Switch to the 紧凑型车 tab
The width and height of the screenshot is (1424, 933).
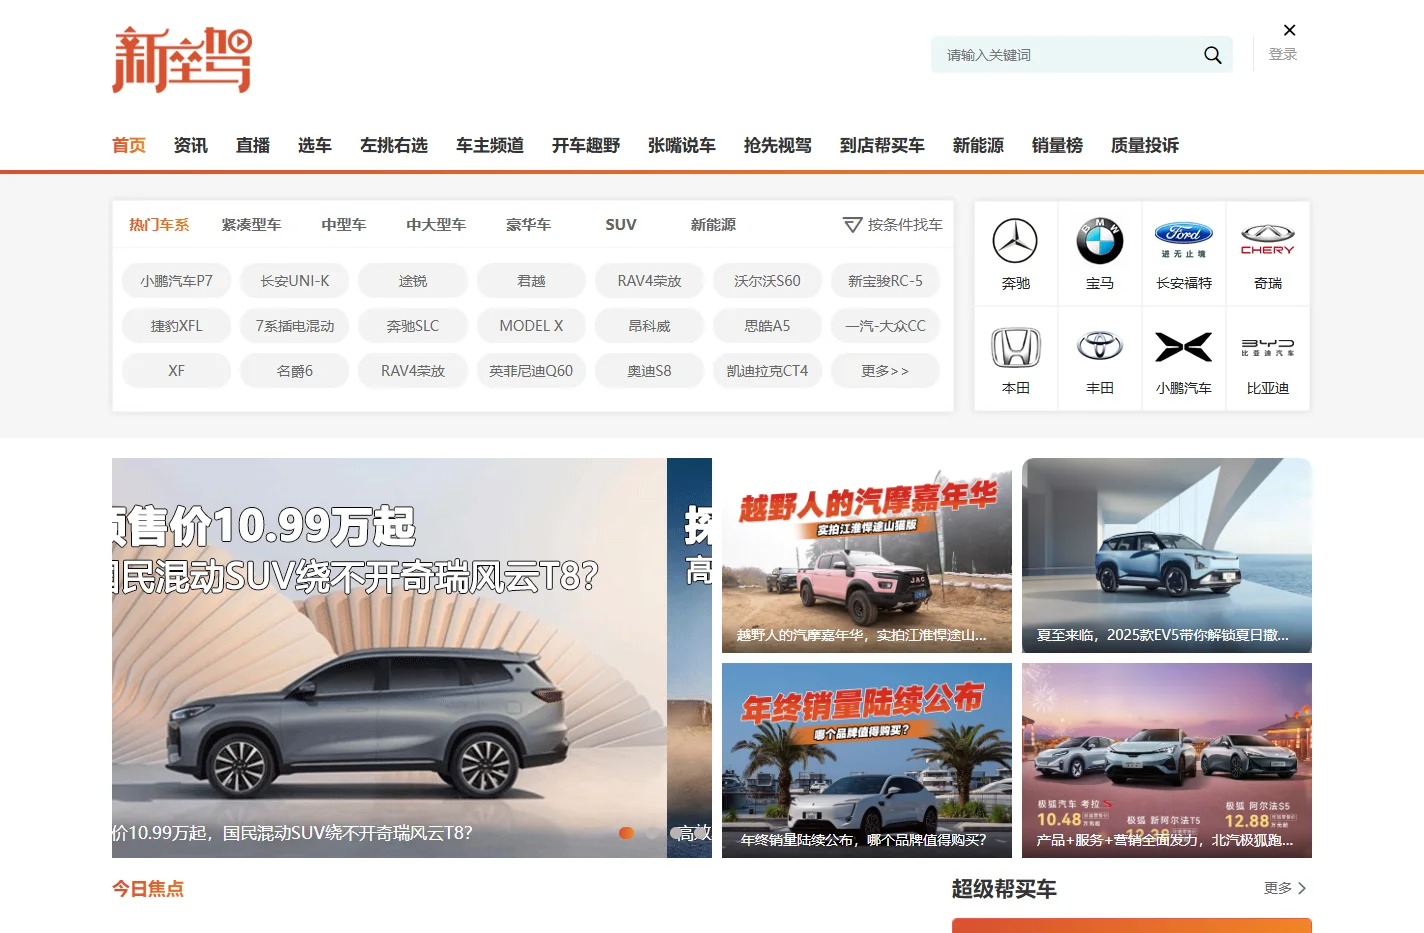tap(251, 225)
